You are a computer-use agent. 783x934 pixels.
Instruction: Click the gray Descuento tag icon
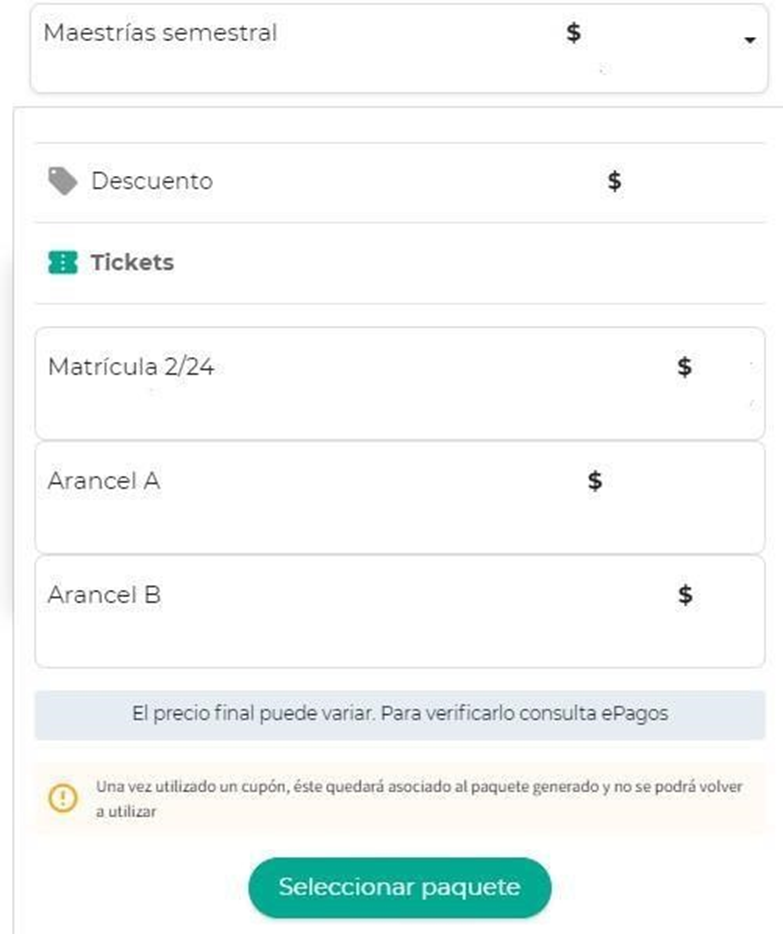click(x=62, y=181)
